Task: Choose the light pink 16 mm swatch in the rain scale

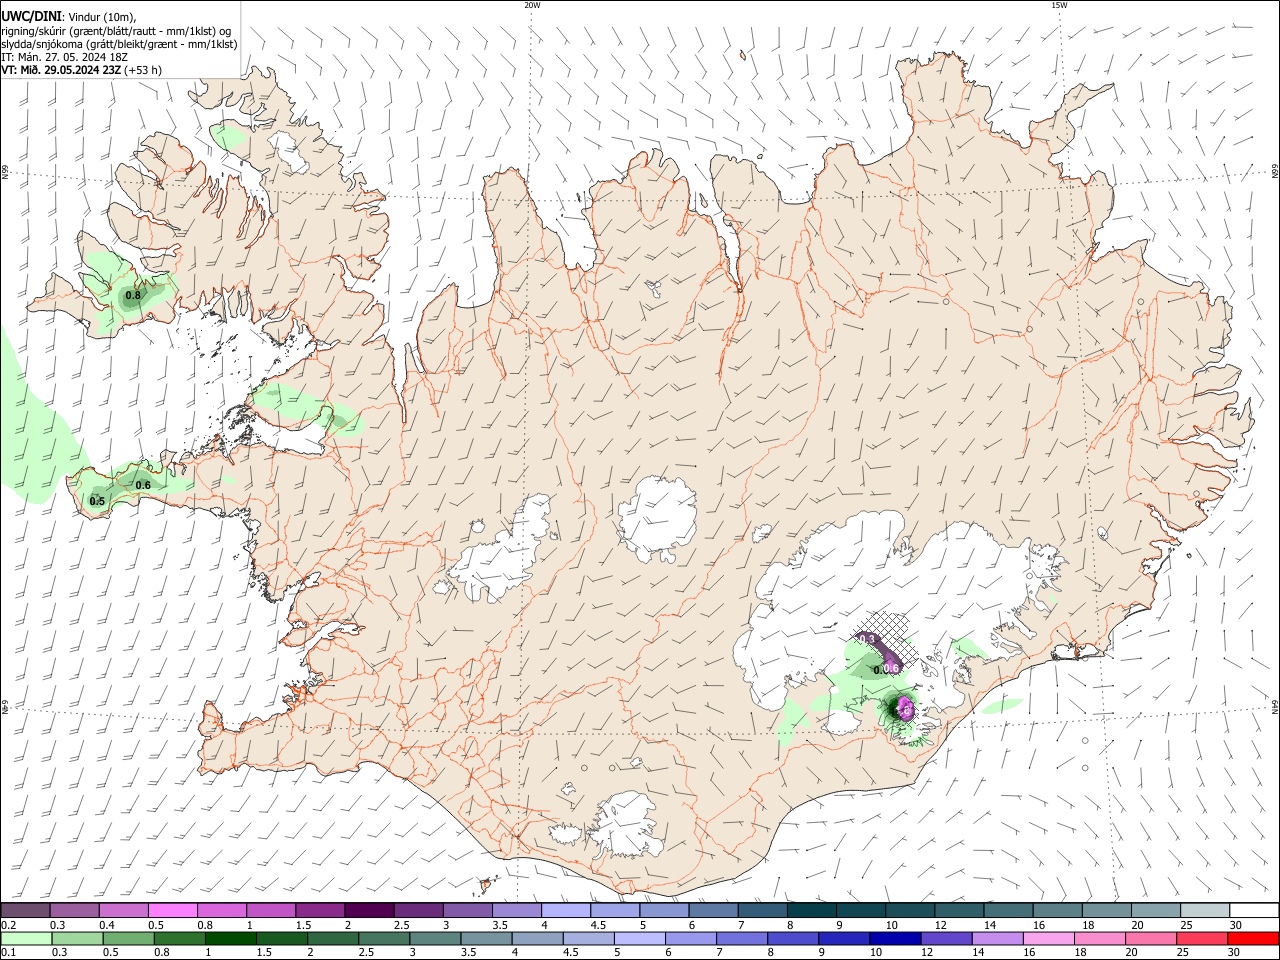Action: [1049, 938]
